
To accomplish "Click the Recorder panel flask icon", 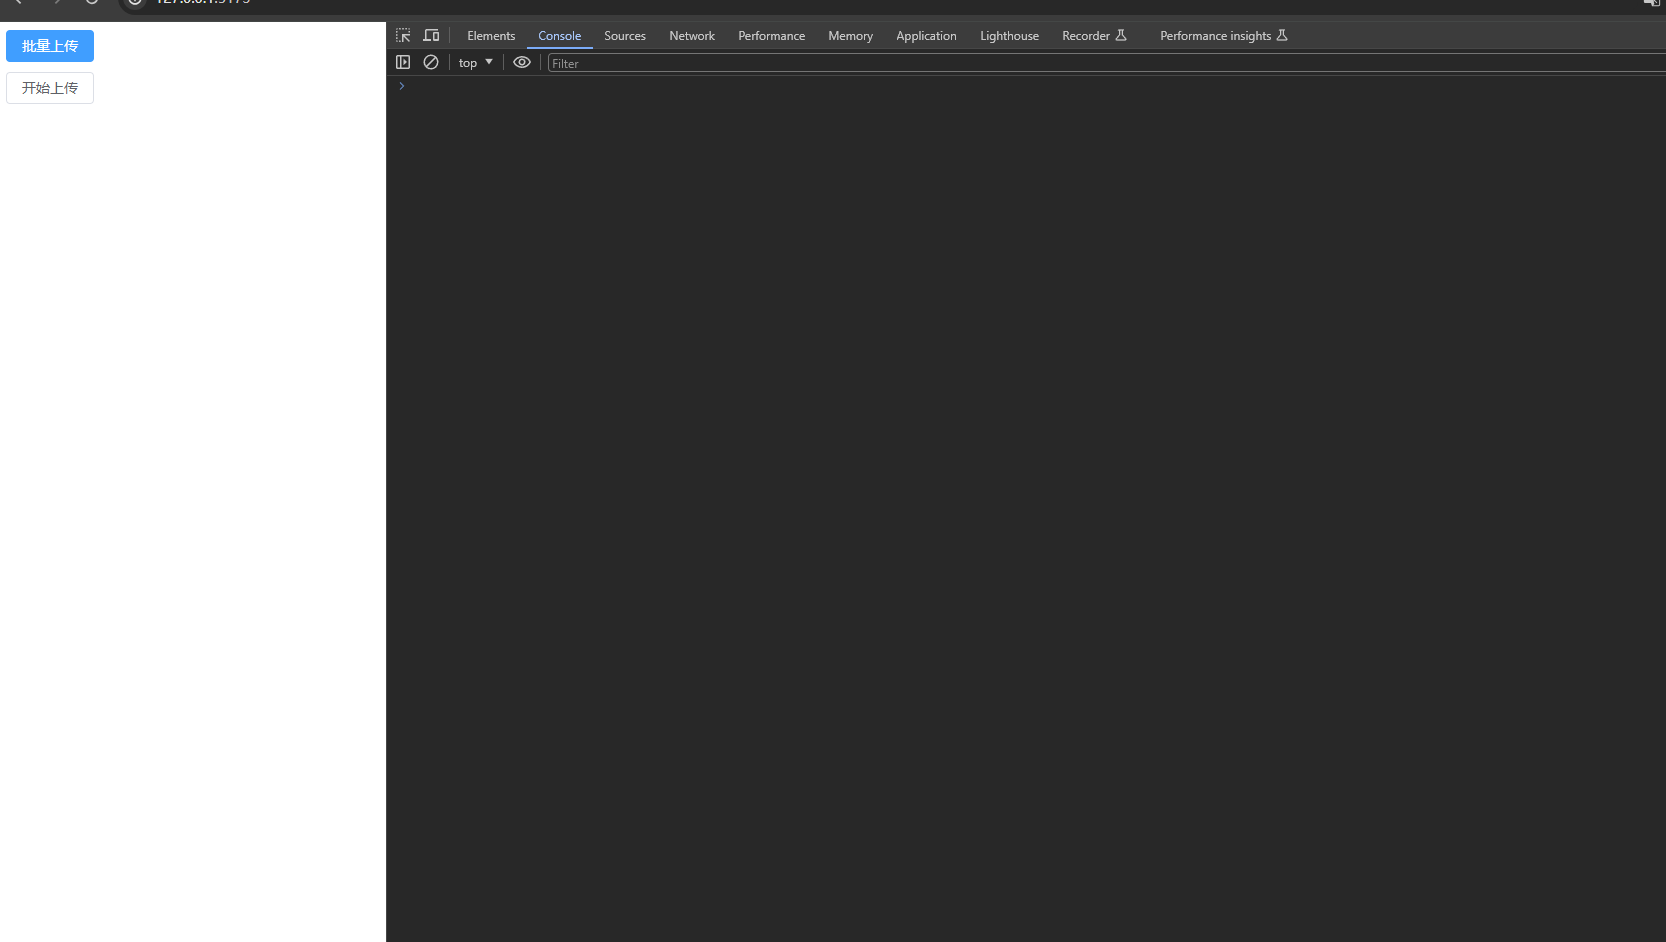I will (1120, 35).
